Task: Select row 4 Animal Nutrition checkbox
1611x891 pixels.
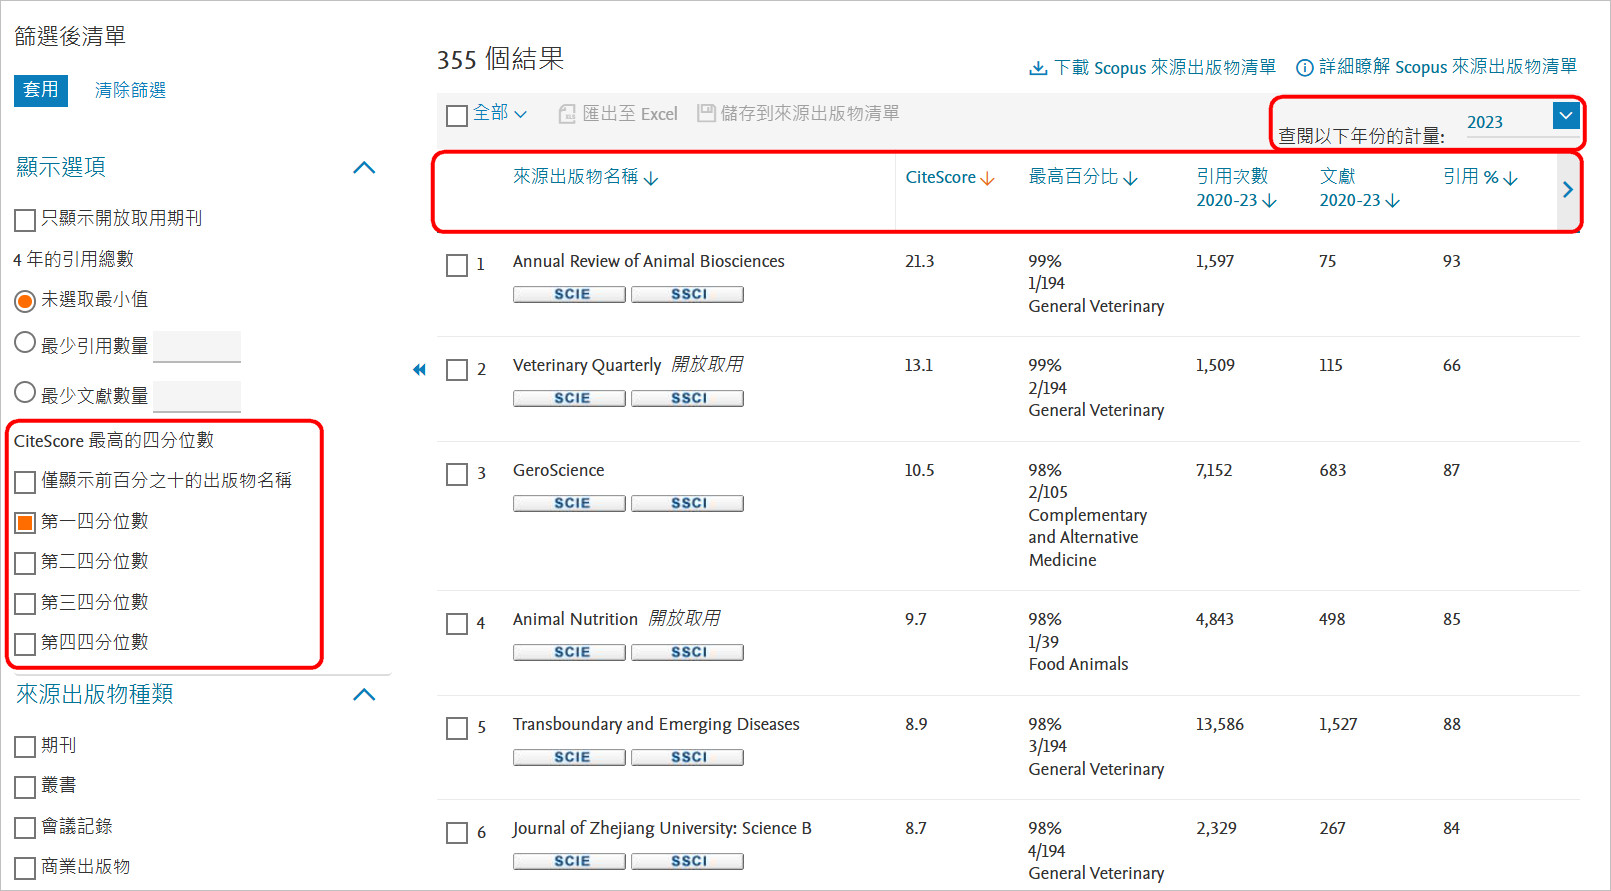Action: 457,624
